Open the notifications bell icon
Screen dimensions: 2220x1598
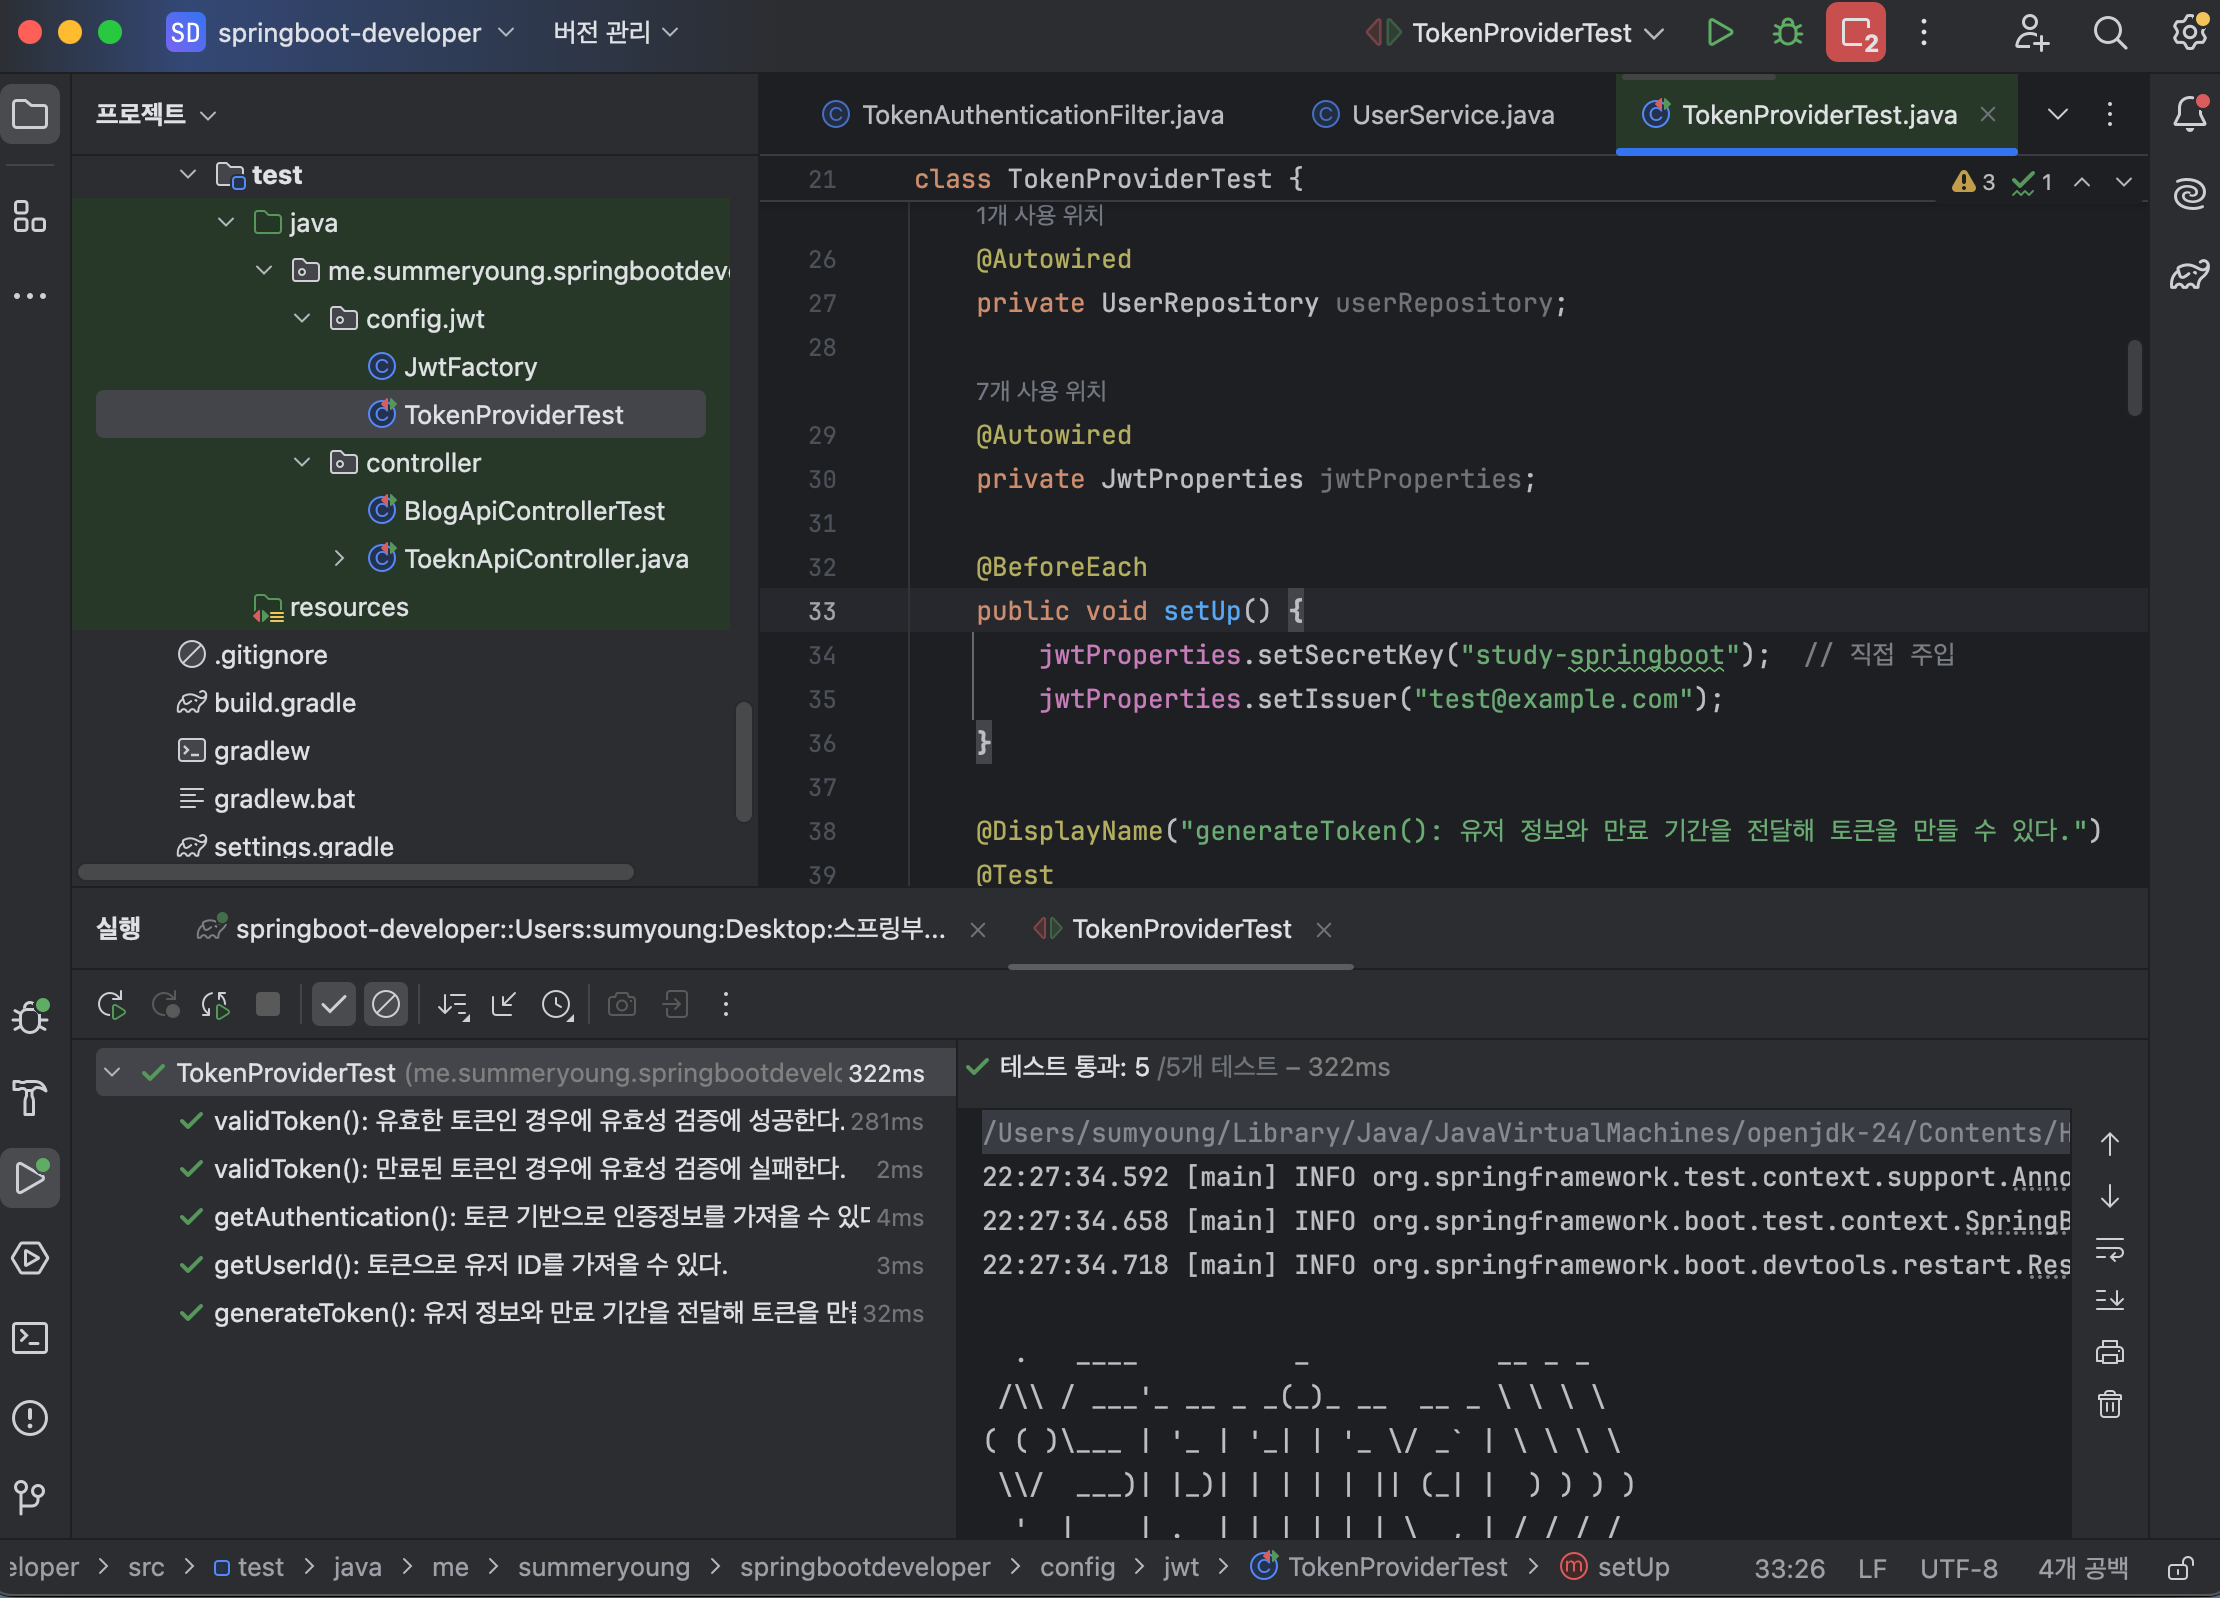(x=2189, y=114)
